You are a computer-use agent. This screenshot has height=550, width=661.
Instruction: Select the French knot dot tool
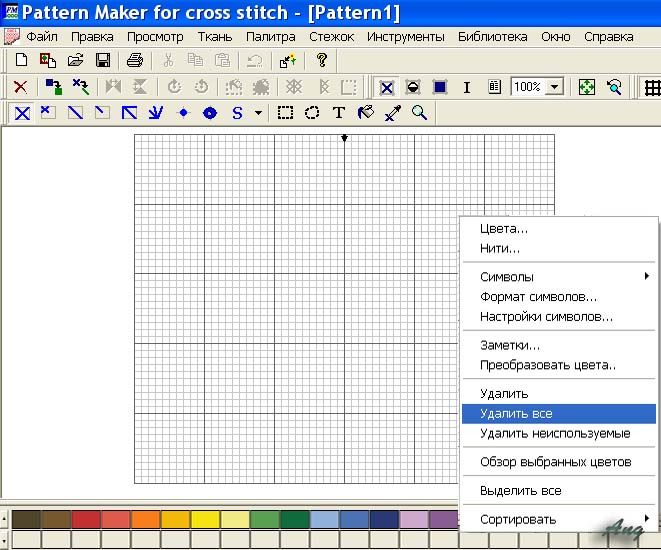pos(183,113)
